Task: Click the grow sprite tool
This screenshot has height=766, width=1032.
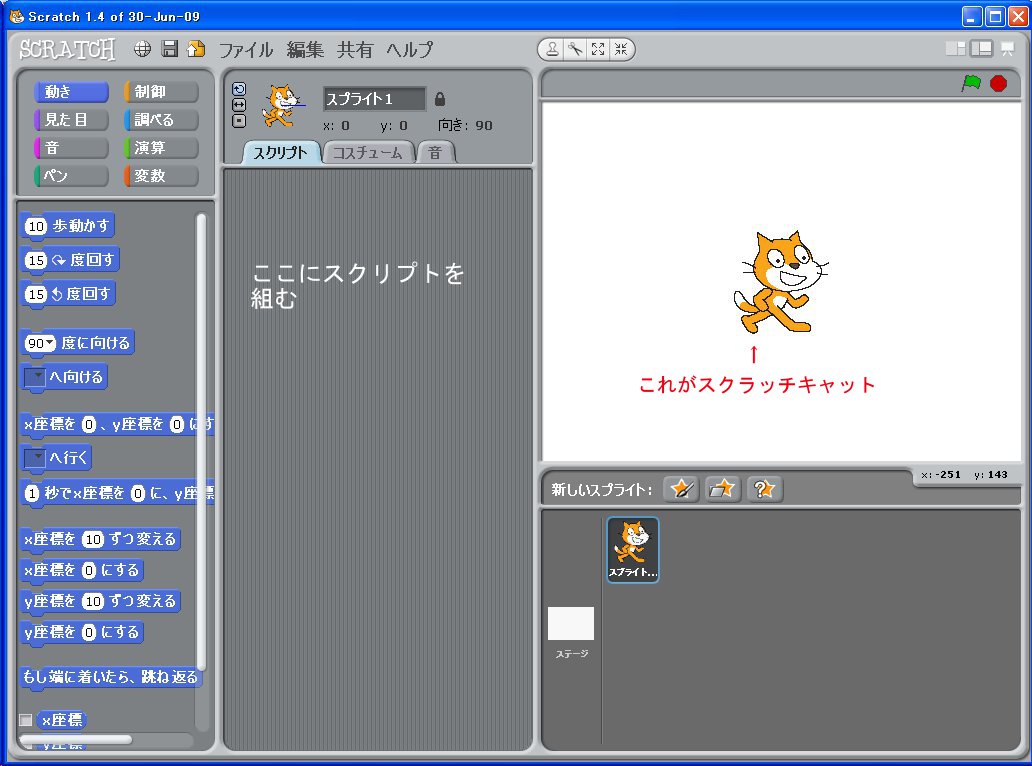Action: point(599,48)
